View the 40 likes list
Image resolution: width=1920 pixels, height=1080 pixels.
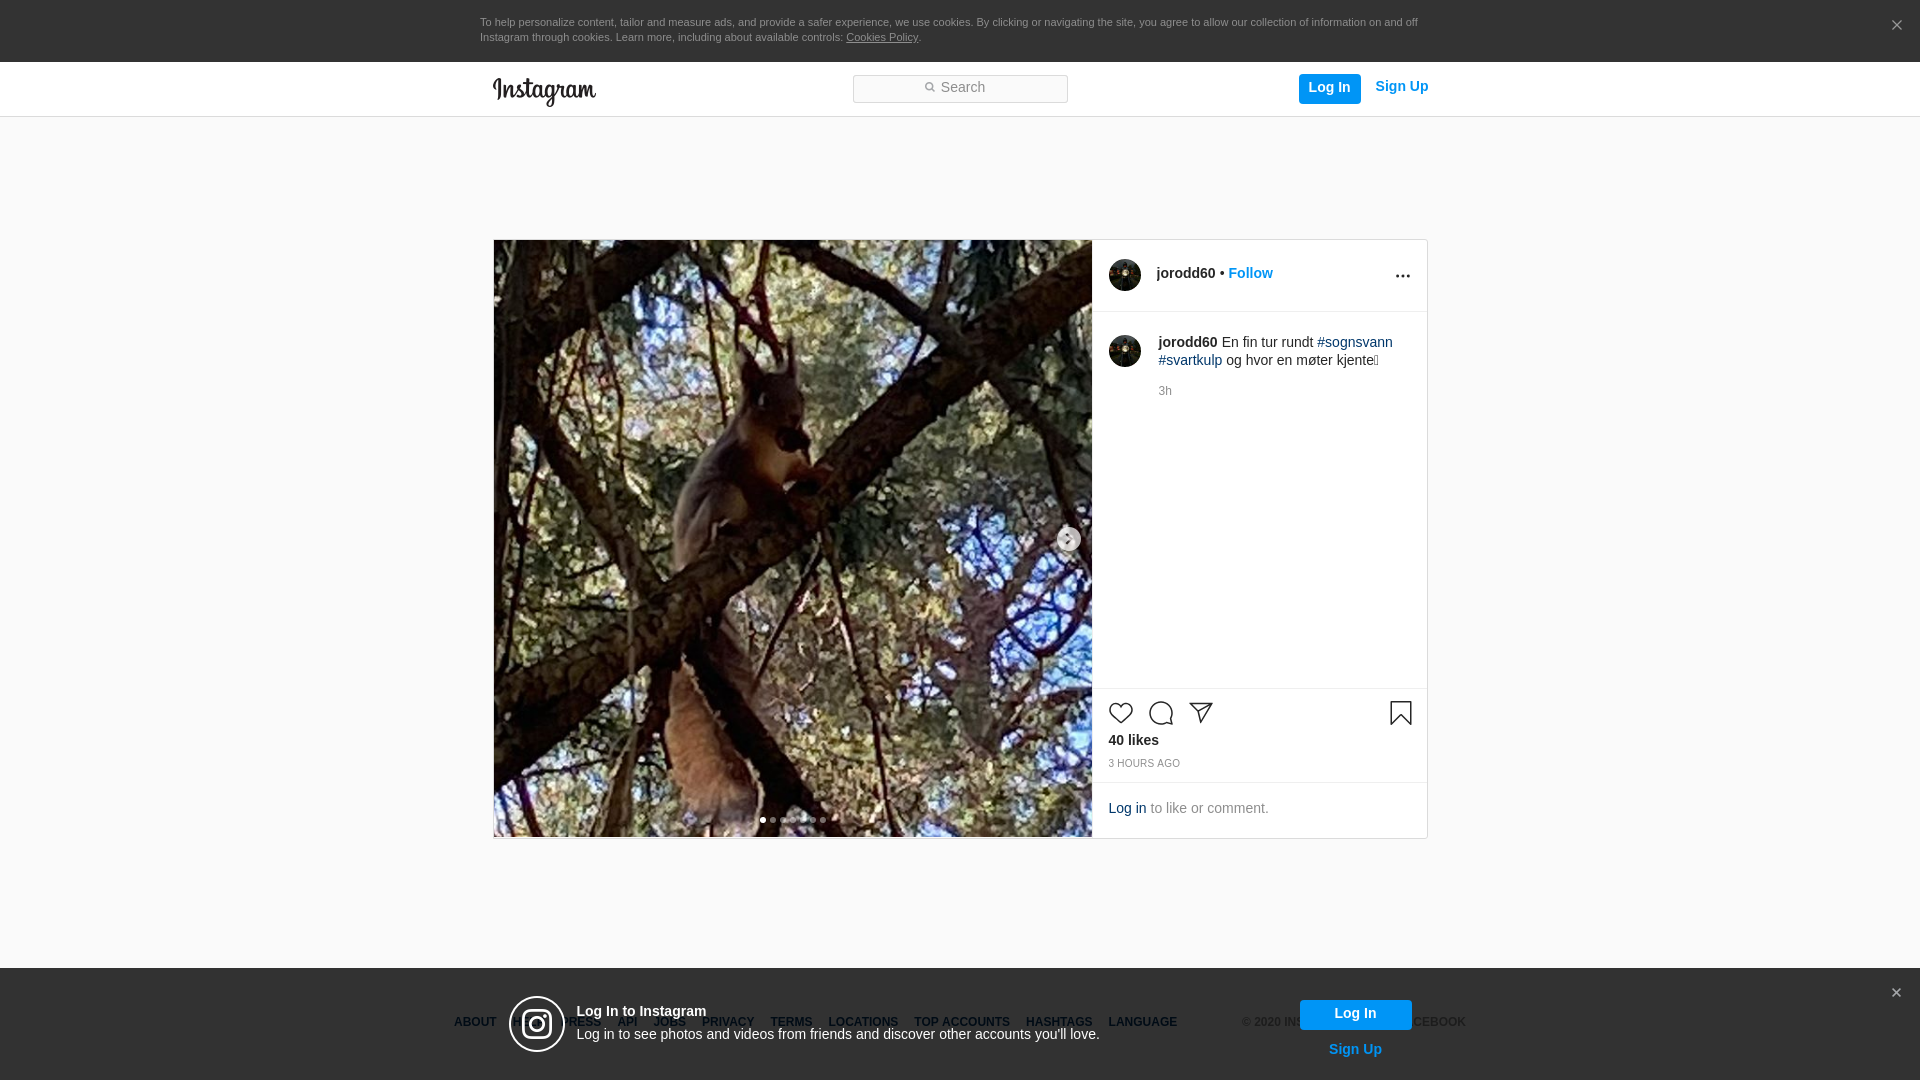(x=1133, y=740)
